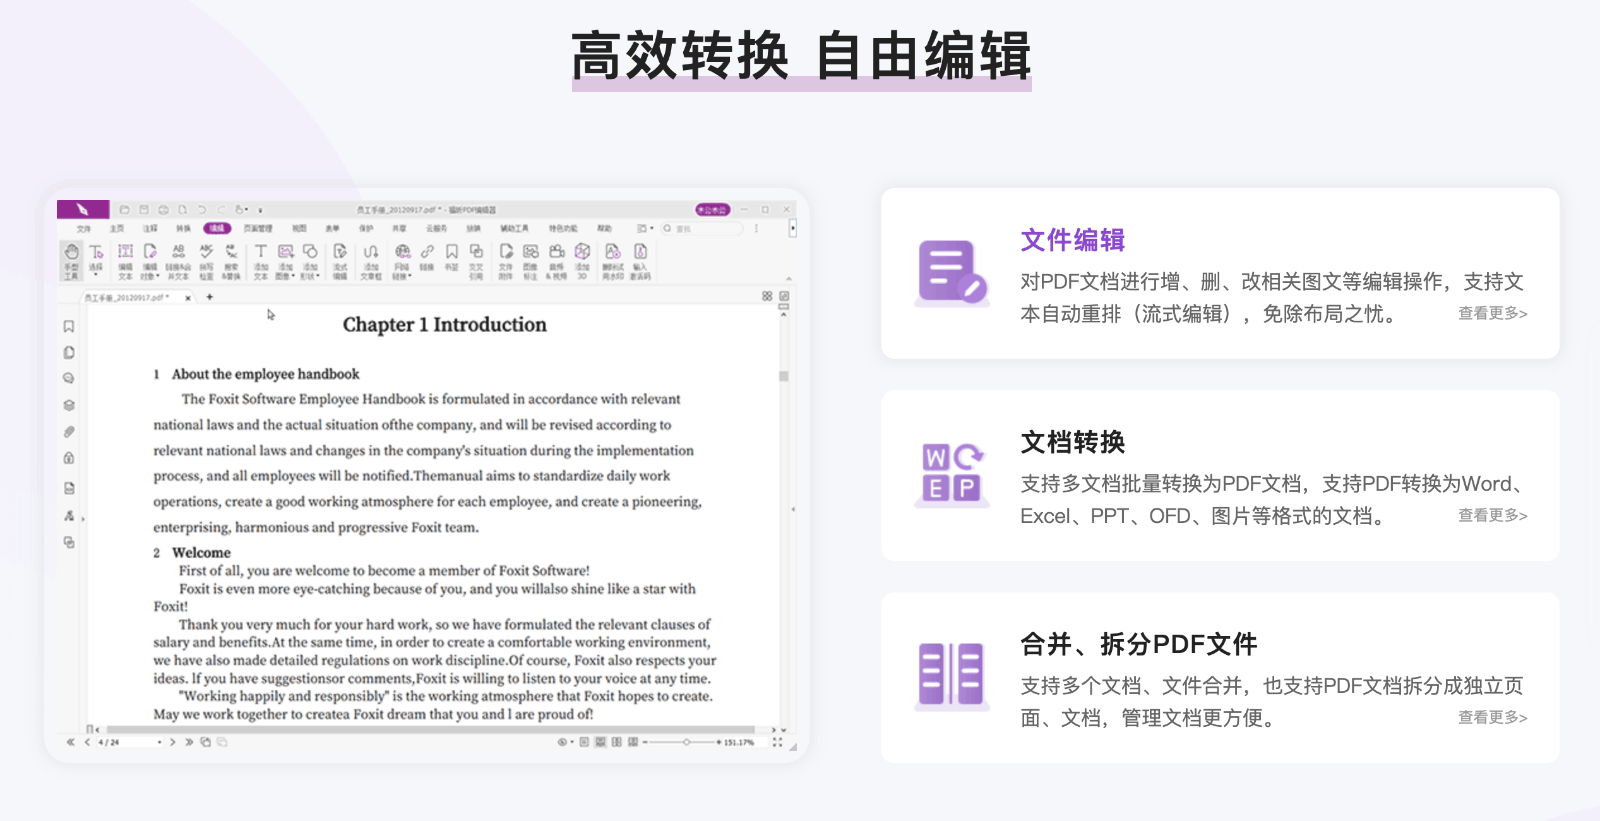Viewport: 1600px width, 821px height.
Task: Open the Home (主页) ribbon tab
Action: 117,229
